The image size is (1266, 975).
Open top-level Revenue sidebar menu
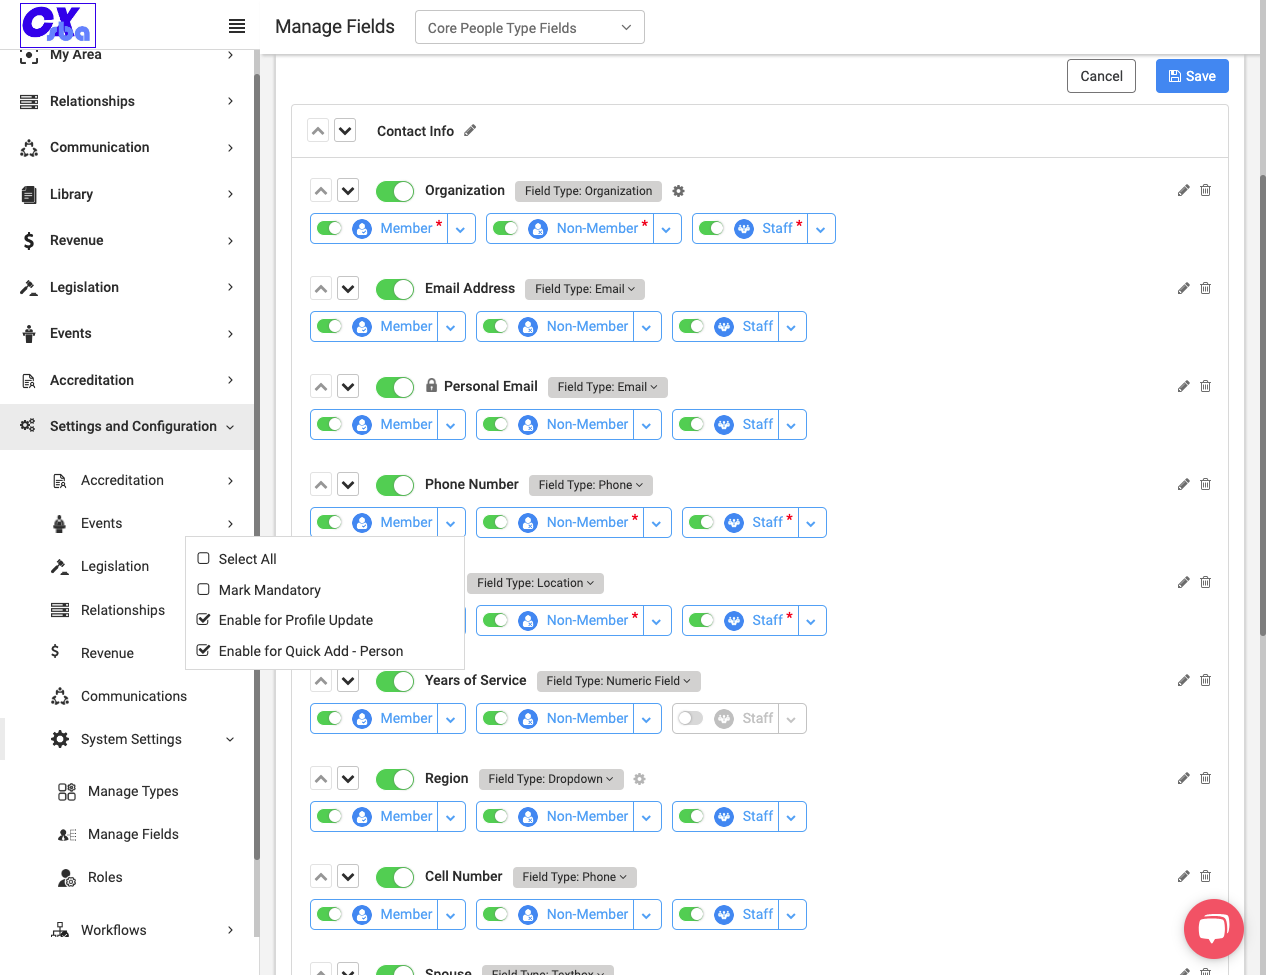127,240
